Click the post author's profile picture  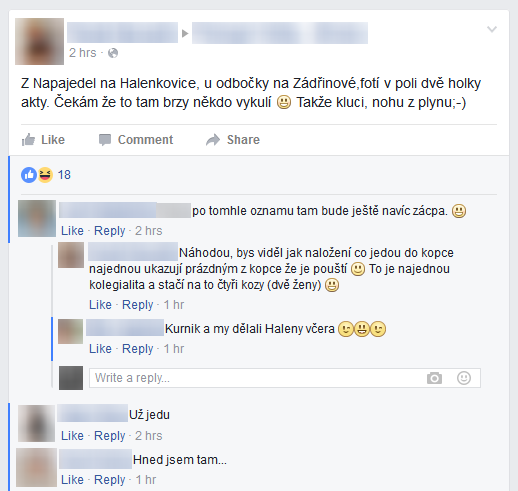40,41
